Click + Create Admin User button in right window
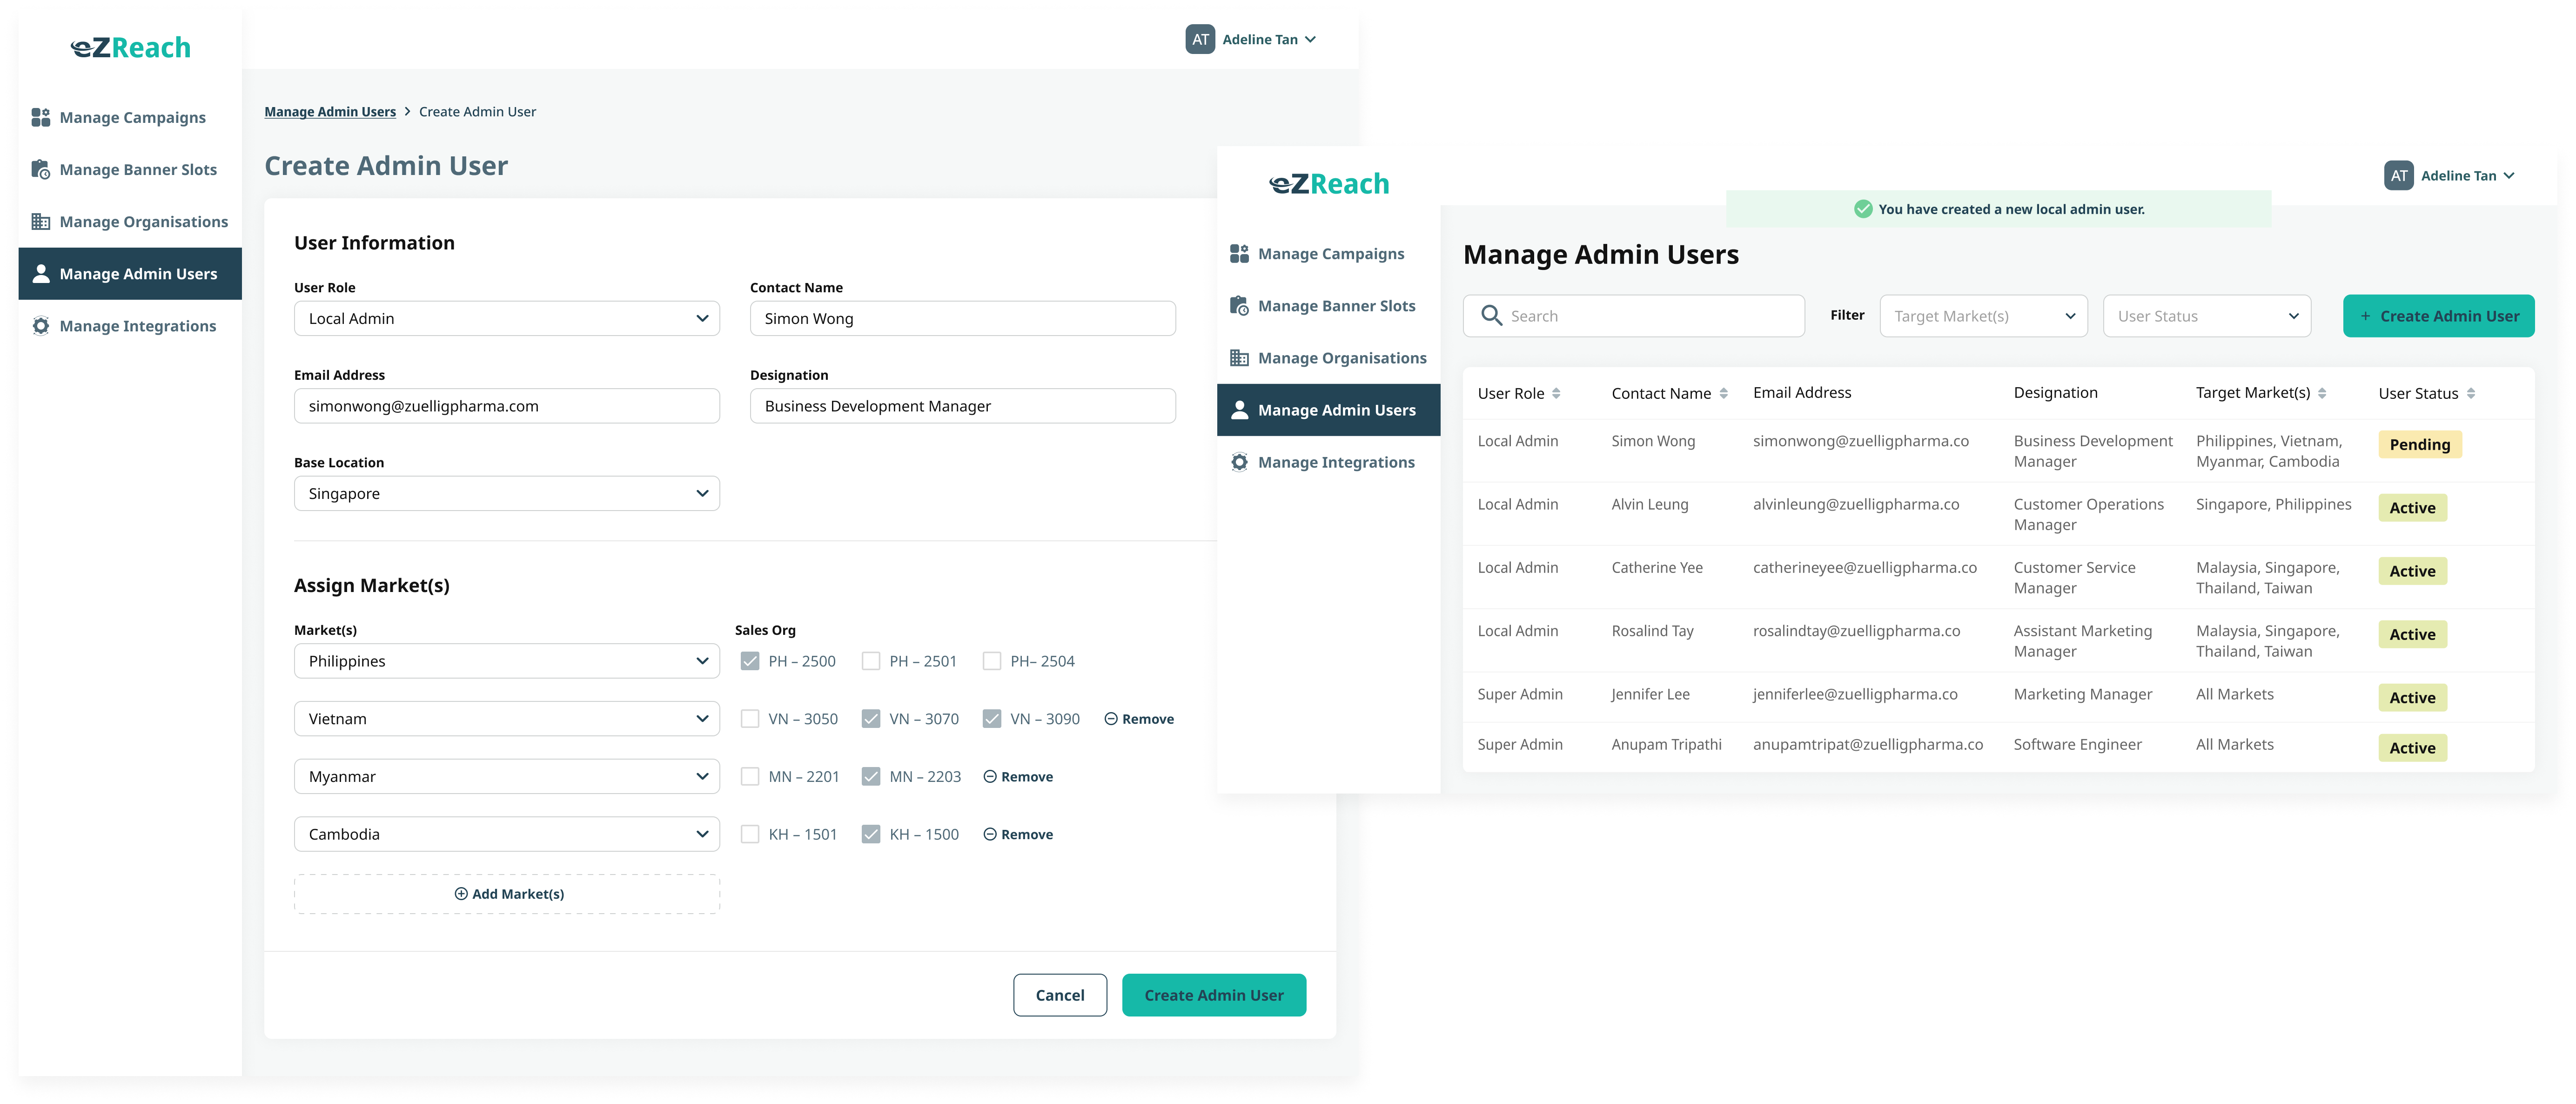The image size is (2576, 1104). point(2439,316)
